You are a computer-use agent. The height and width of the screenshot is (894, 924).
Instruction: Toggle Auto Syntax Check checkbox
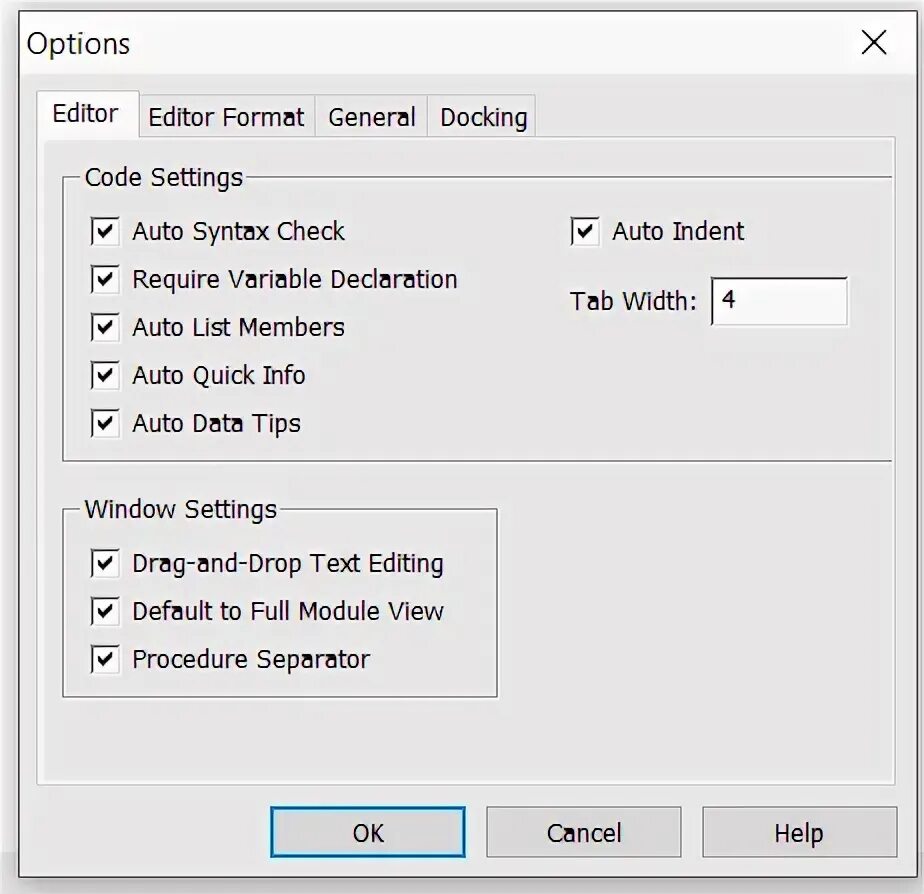coord(105,231)
